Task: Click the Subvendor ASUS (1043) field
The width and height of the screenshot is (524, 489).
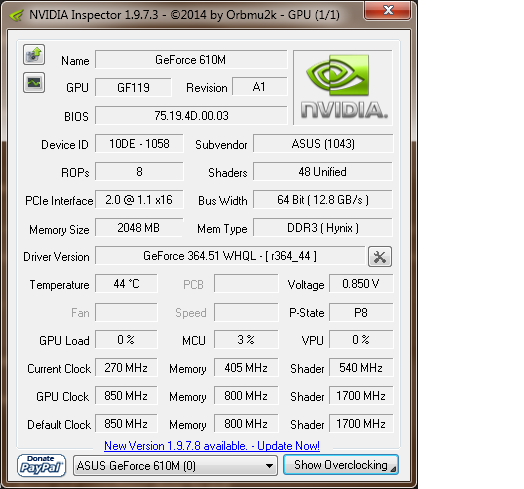Action: 323,144
